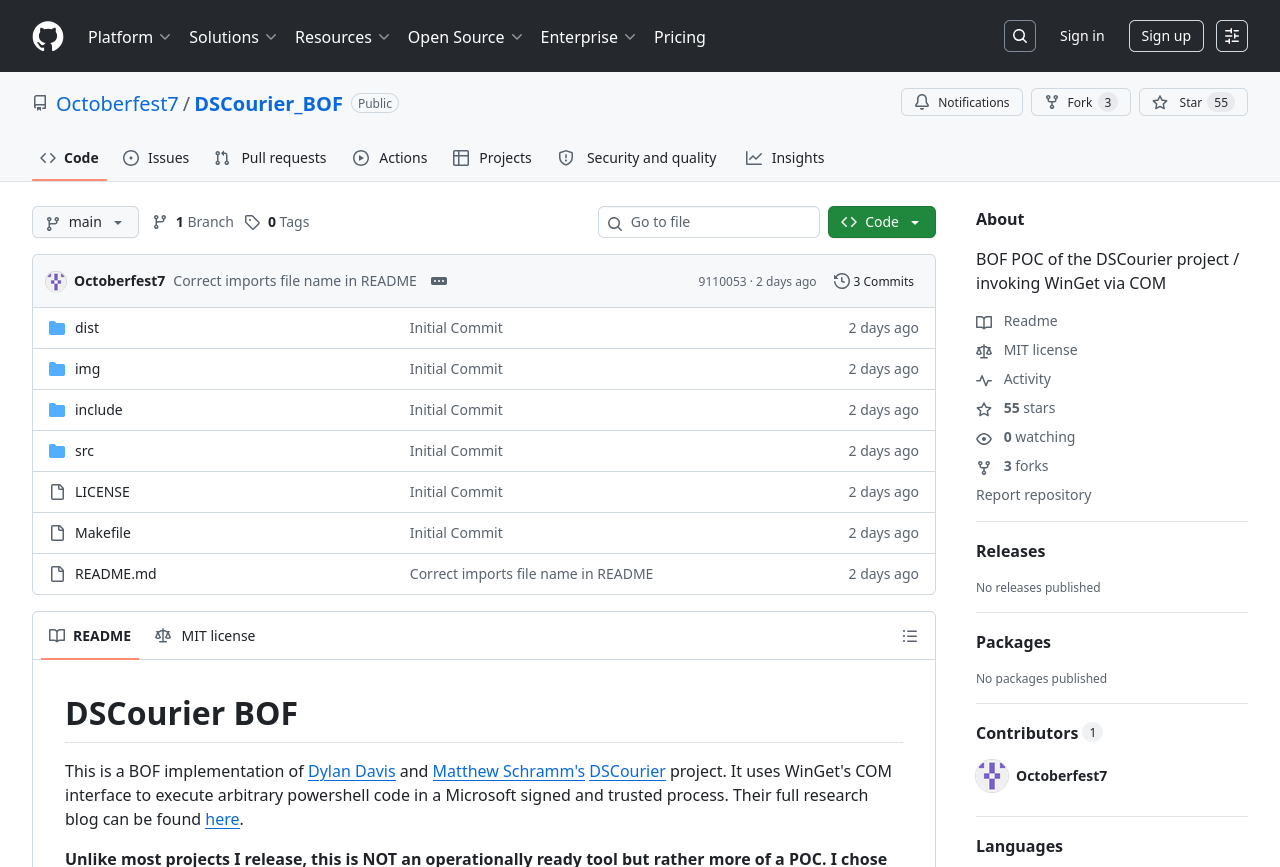Open the MIT license tab
The width and height of the screenshot is (1280, 867).
(x=206, y=636)
